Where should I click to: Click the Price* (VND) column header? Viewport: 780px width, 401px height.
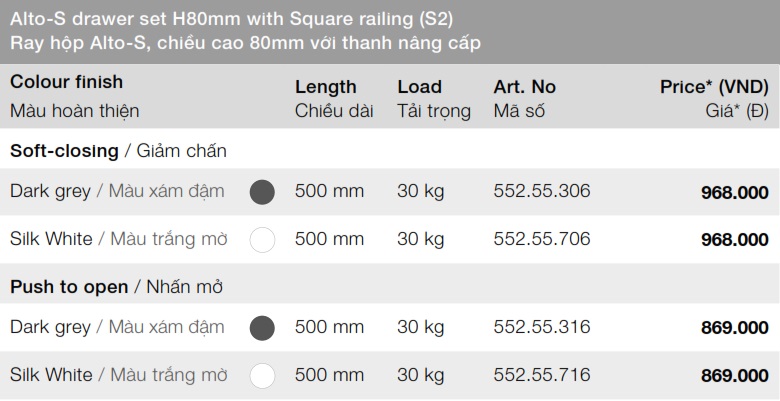tap(714, 87)
